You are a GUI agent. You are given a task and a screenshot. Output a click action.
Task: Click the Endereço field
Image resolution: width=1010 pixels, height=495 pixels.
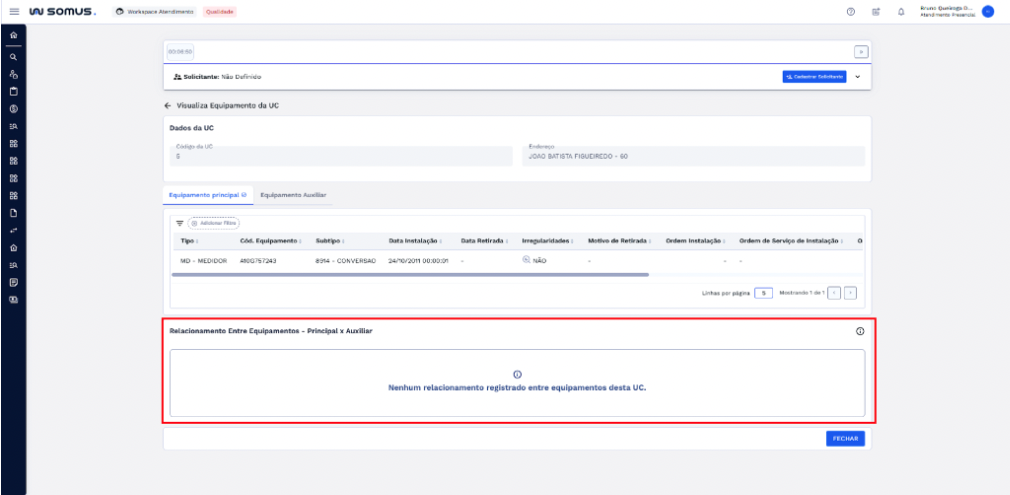pos(693,156)
